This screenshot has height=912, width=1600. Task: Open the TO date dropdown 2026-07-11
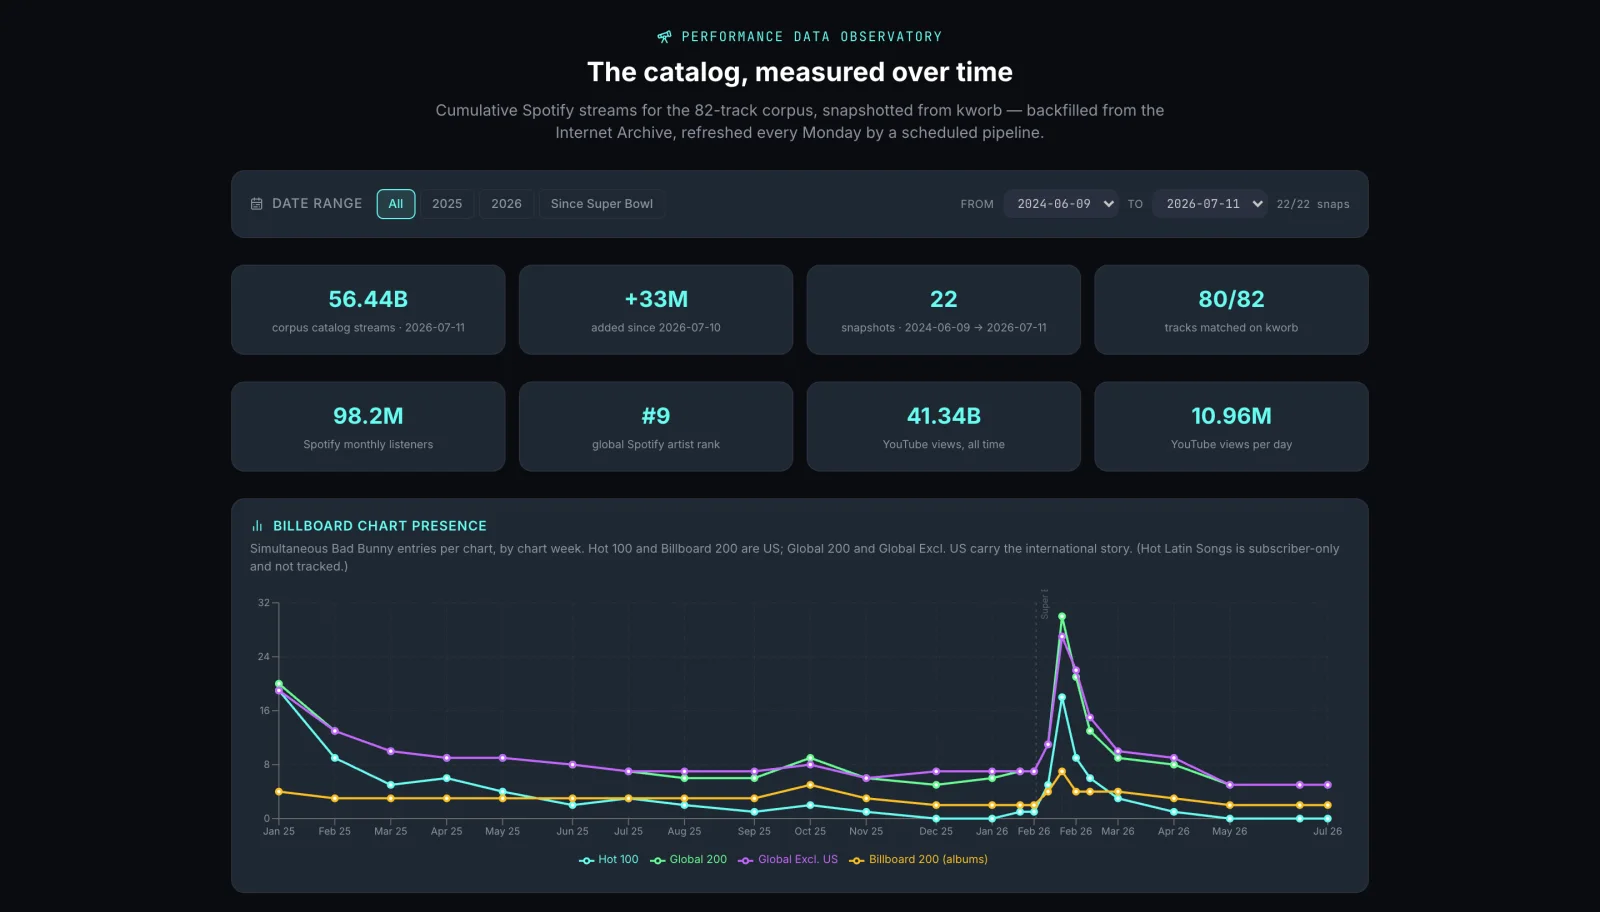[1210, 204]
